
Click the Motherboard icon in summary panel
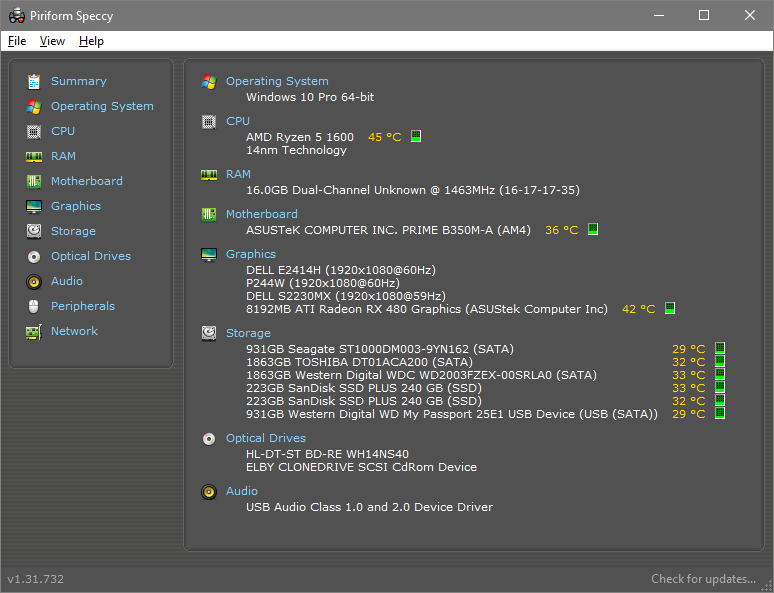[209, 214]
